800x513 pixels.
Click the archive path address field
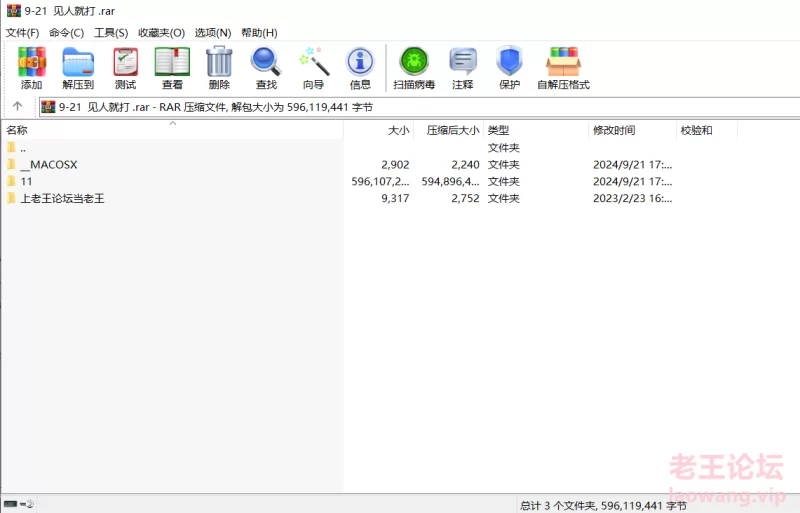(419, 107)
